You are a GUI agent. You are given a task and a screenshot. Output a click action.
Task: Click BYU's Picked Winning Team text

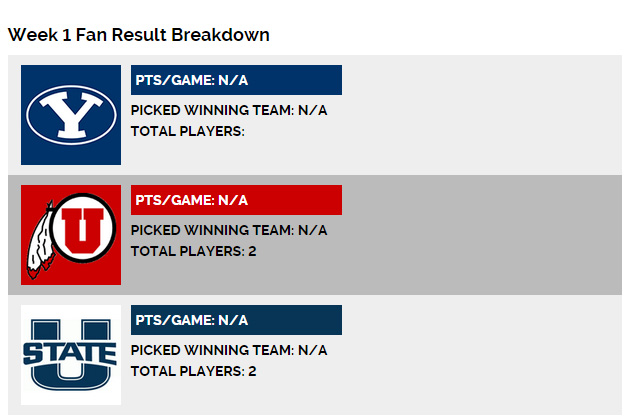[229, 110]
